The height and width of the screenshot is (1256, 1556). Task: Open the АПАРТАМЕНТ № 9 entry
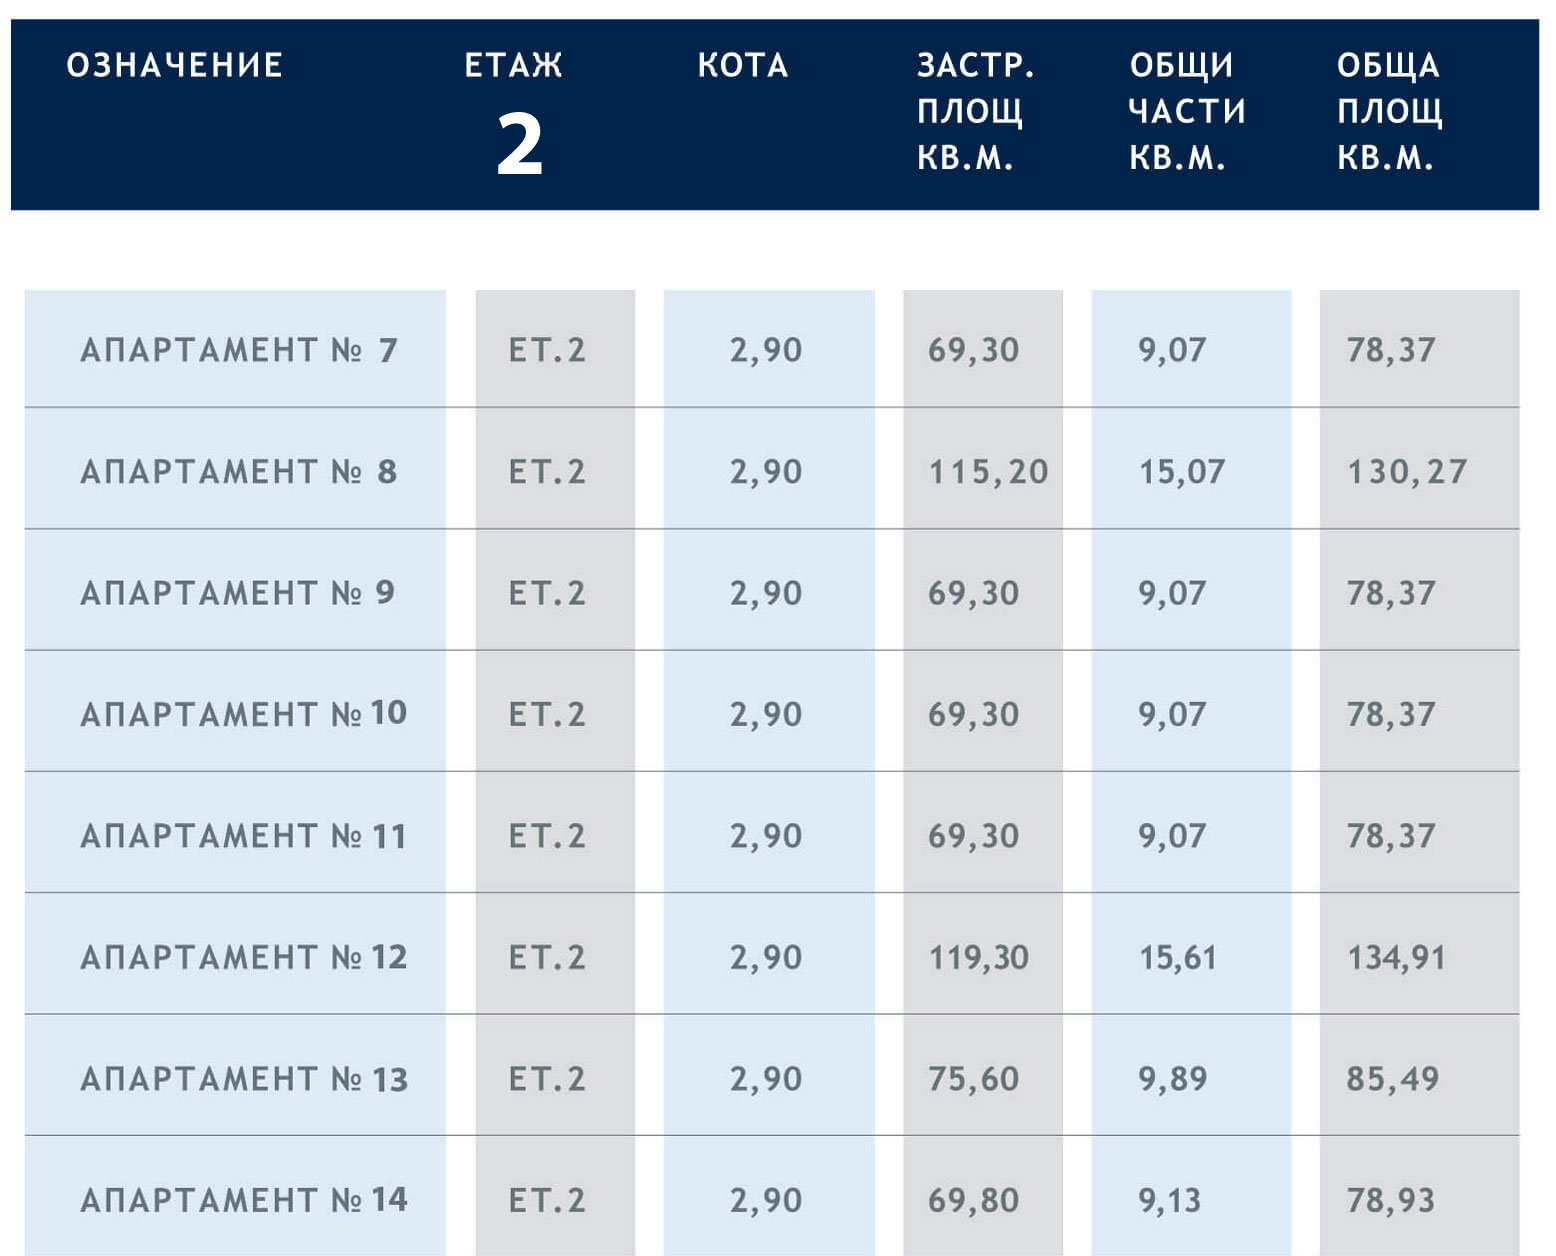click(x=238, y=593)
